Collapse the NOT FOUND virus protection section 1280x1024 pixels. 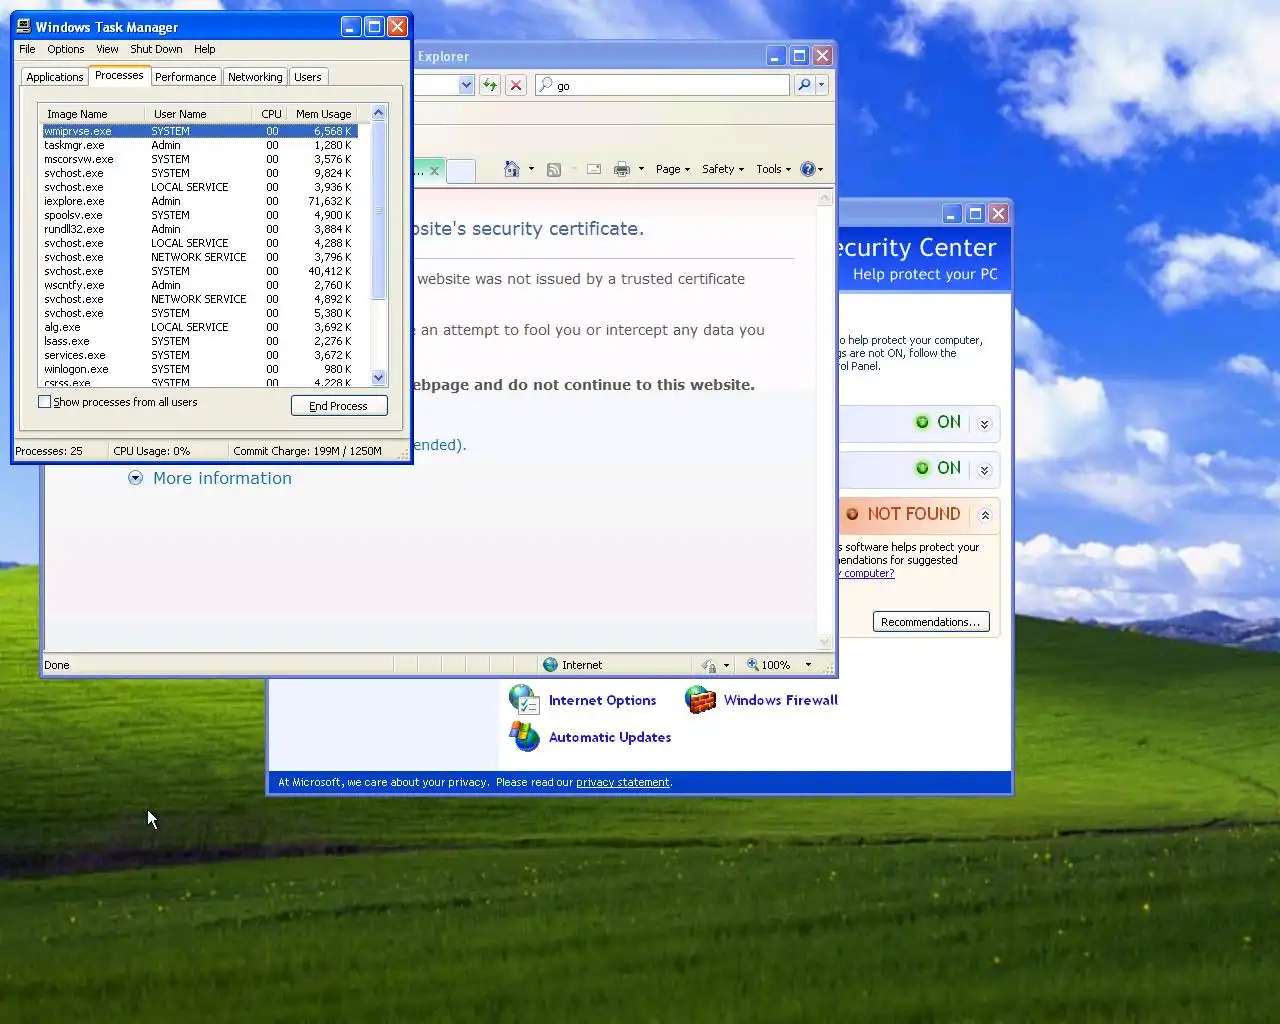(984, 516)
